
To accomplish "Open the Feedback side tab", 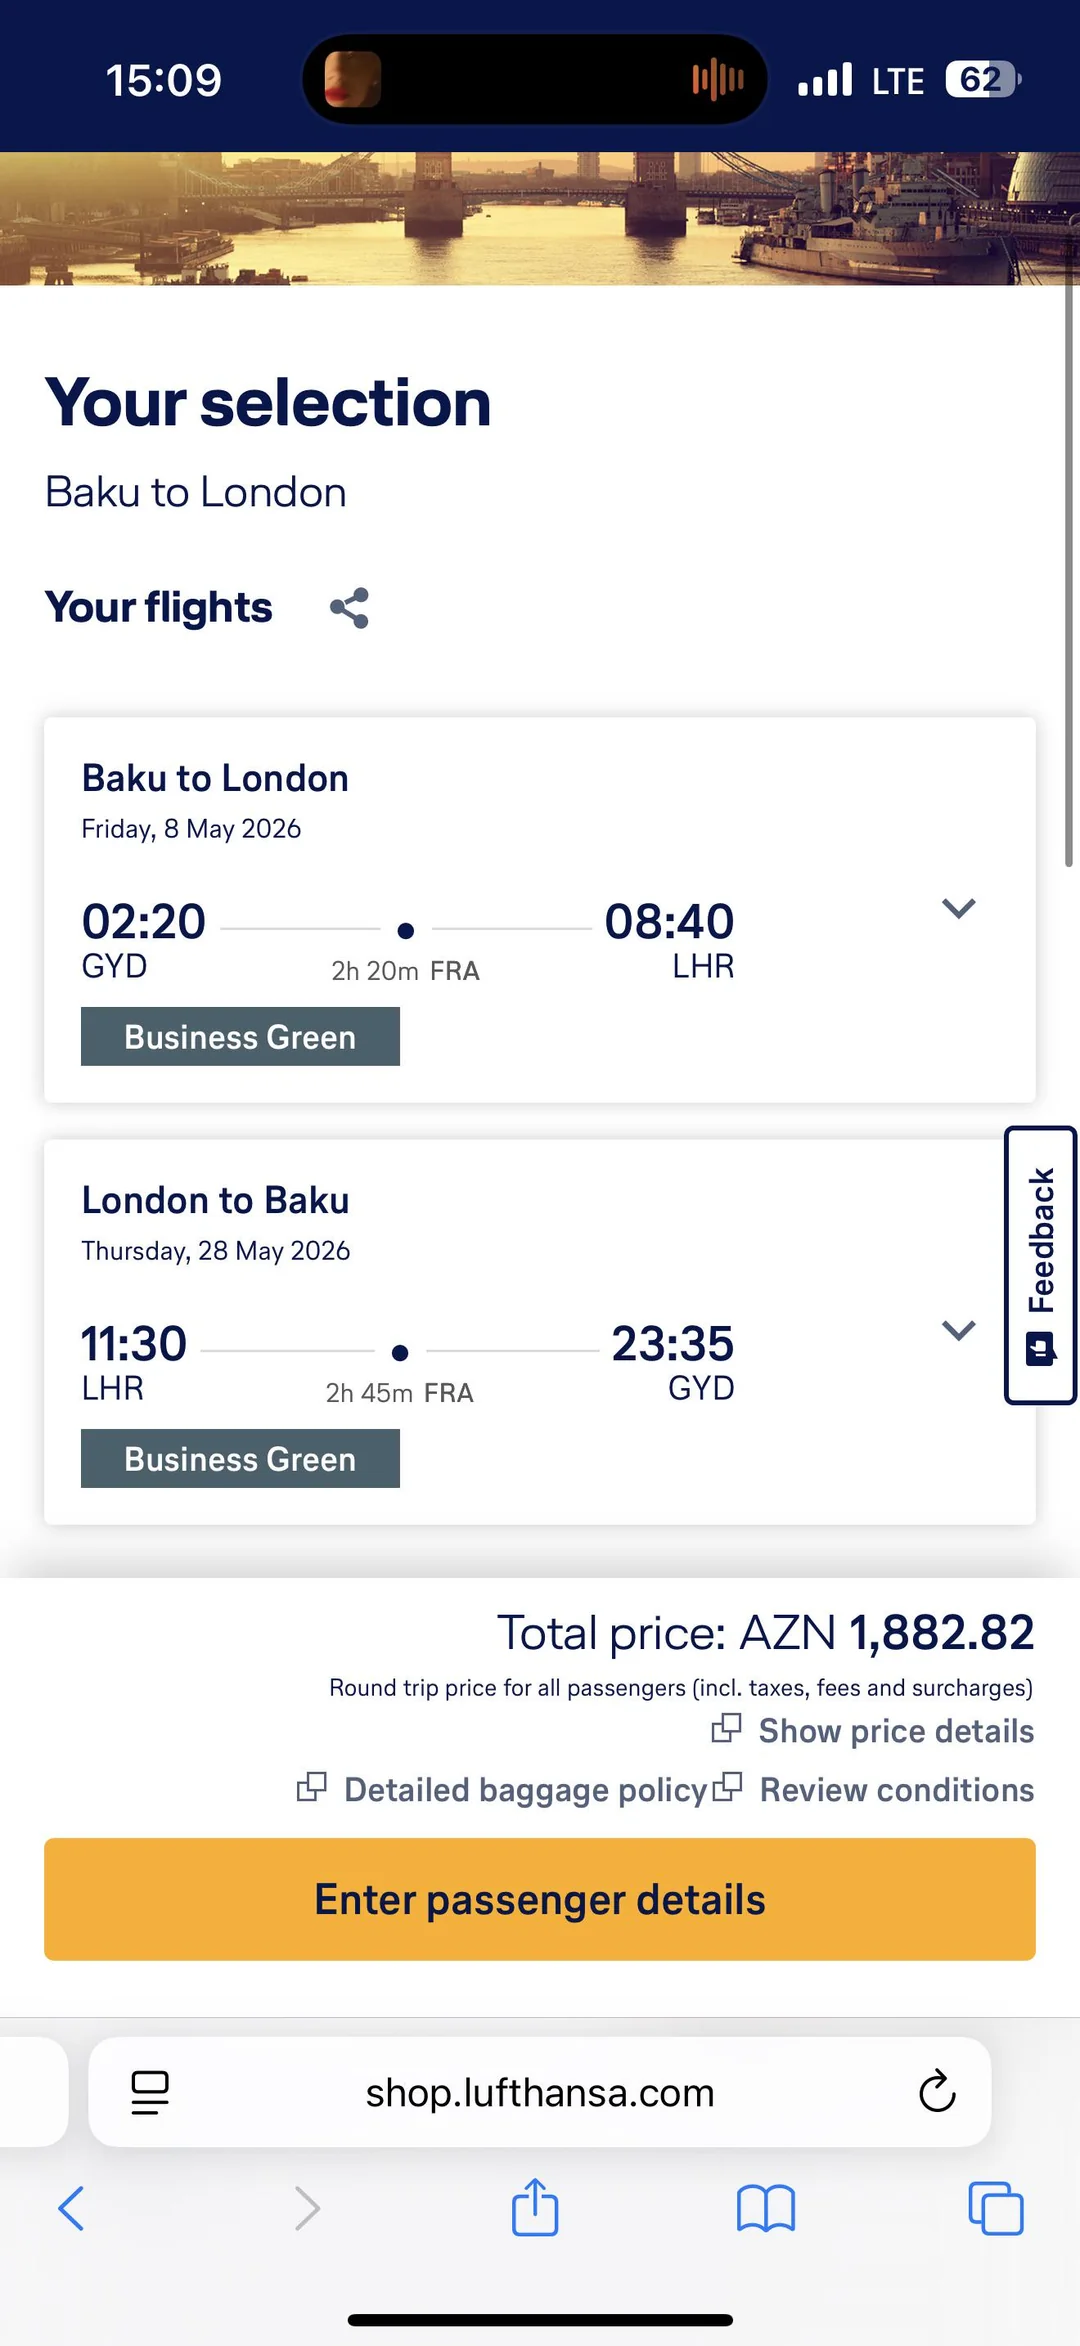I will click(x=1040, y=1265).
